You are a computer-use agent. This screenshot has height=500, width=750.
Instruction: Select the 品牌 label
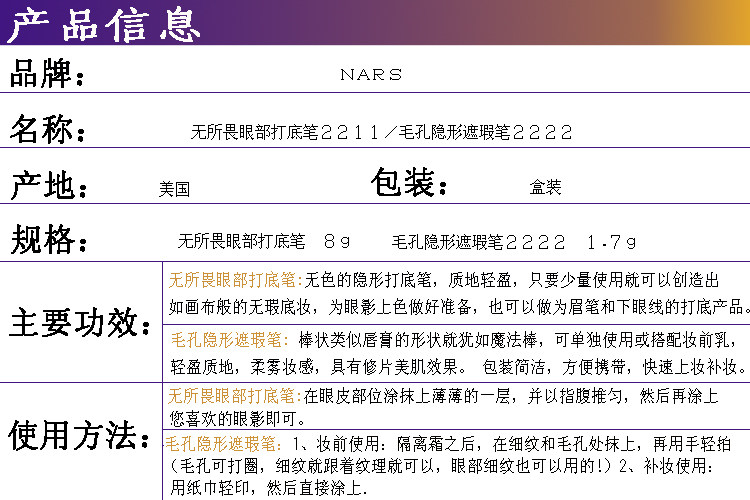(47, 74)
